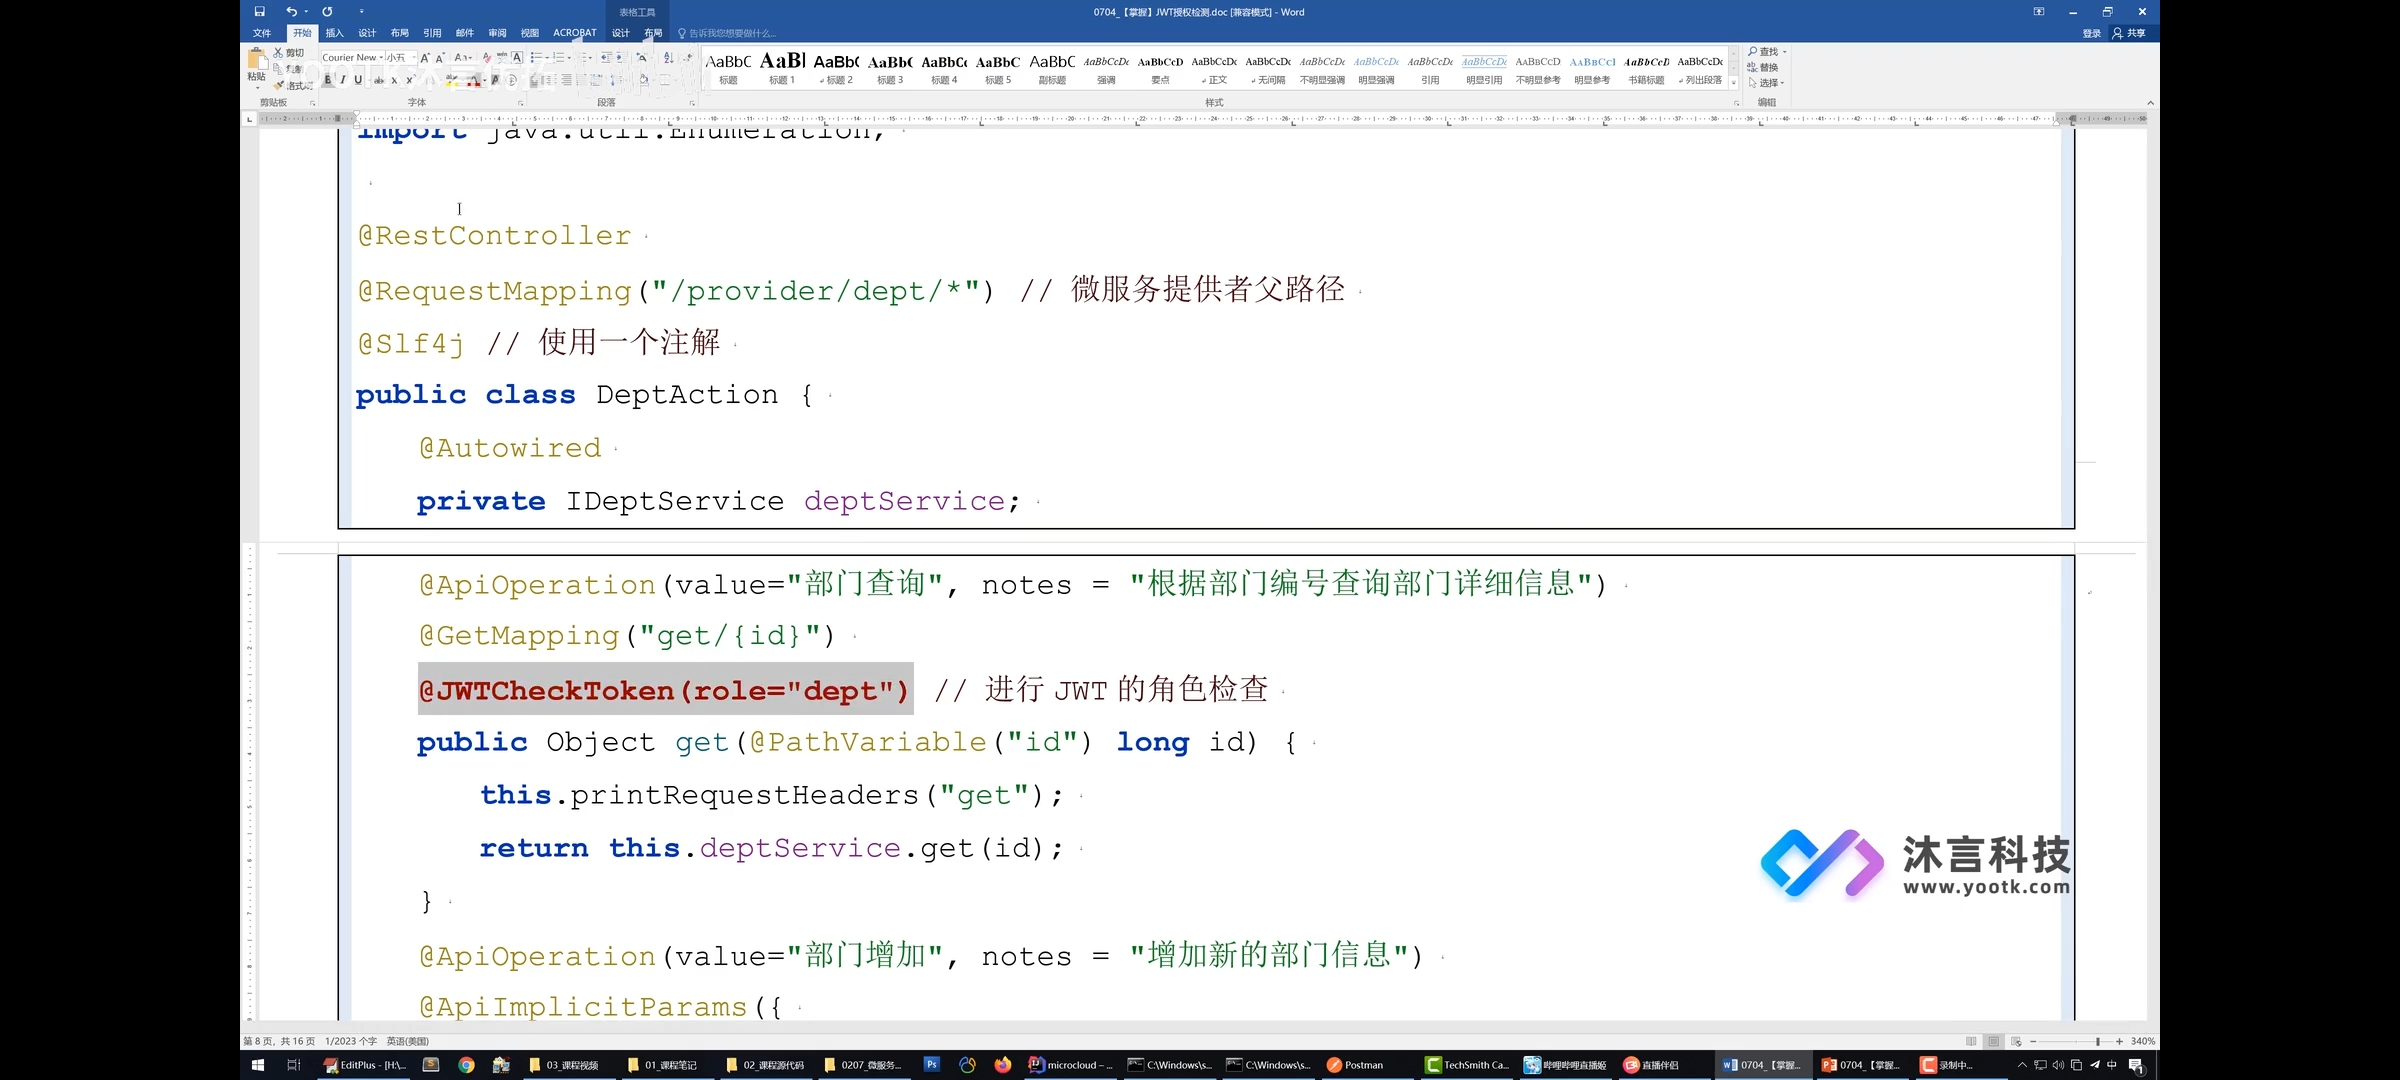Click the Windows Start button
This screenshot has height=1080, width=2400.
tap(257, 1065)
